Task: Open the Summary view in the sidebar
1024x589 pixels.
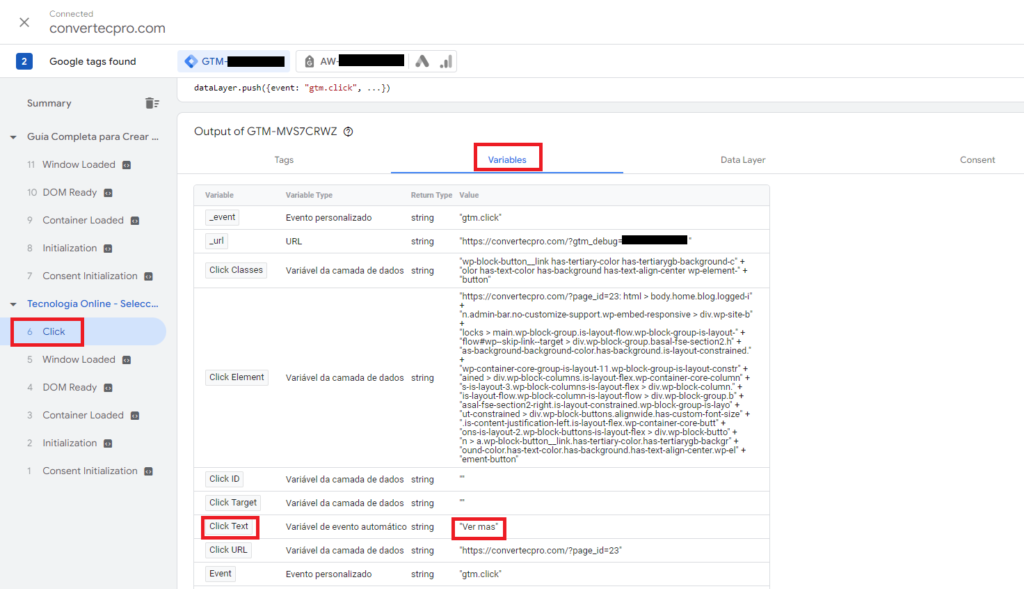Action: click(x=49, y=103)
